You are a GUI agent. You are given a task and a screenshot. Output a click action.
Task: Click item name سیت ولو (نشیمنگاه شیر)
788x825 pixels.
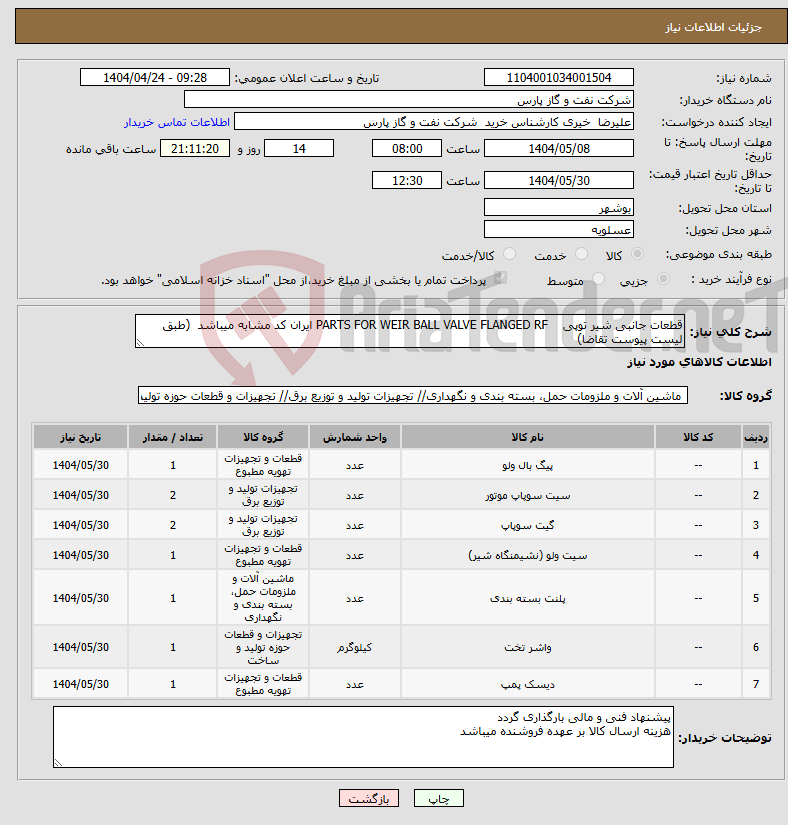coord(528,555)
